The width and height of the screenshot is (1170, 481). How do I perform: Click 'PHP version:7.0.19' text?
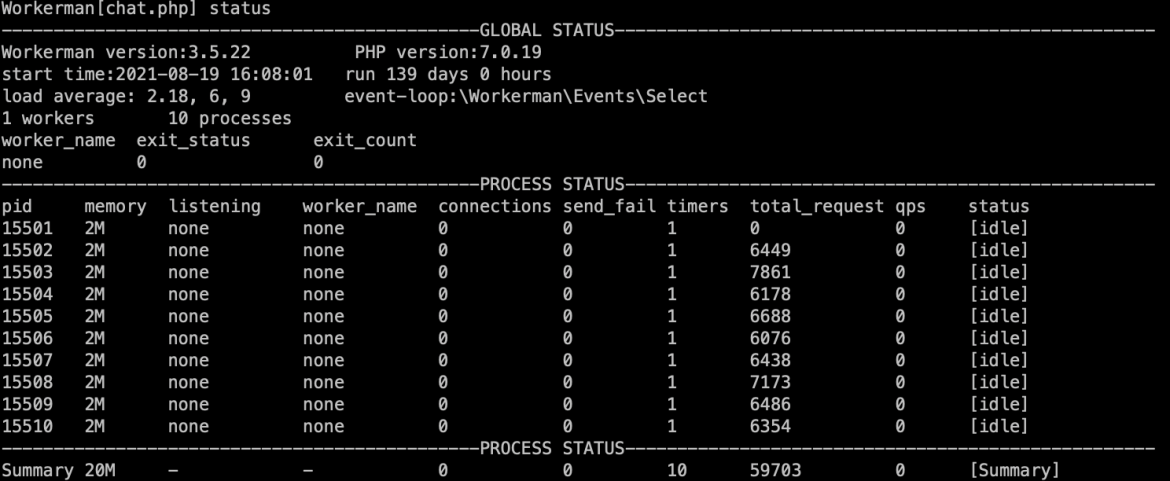pos(448,53)
